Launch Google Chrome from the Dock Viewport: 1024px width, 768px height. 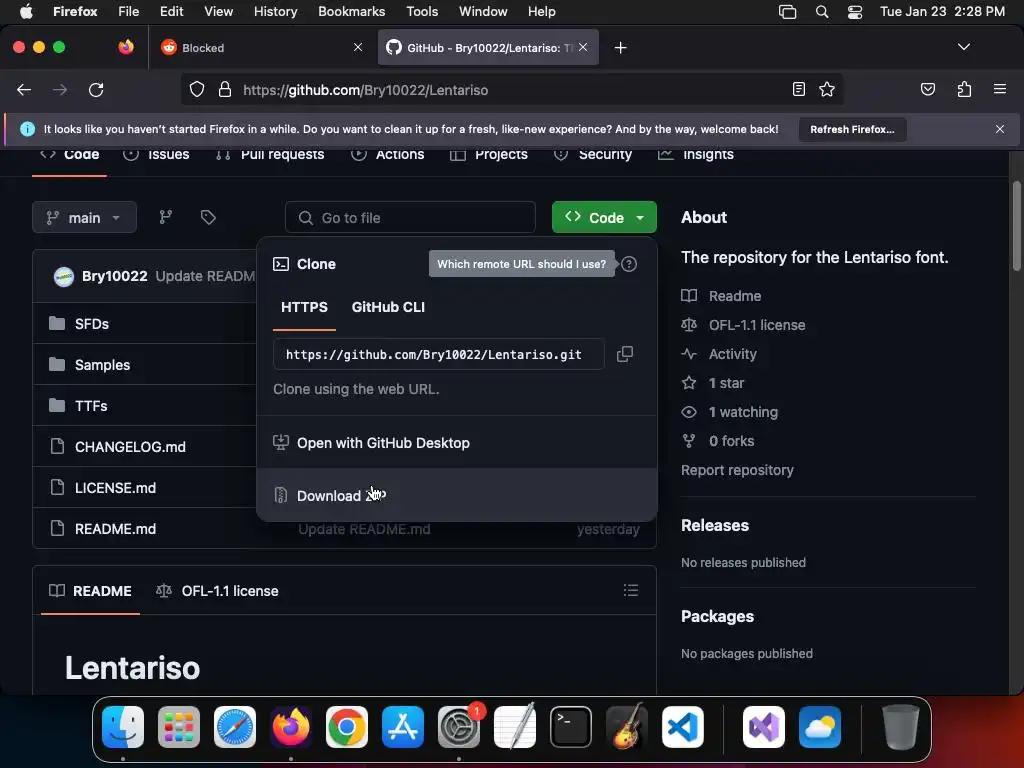(x=347, y=727)
